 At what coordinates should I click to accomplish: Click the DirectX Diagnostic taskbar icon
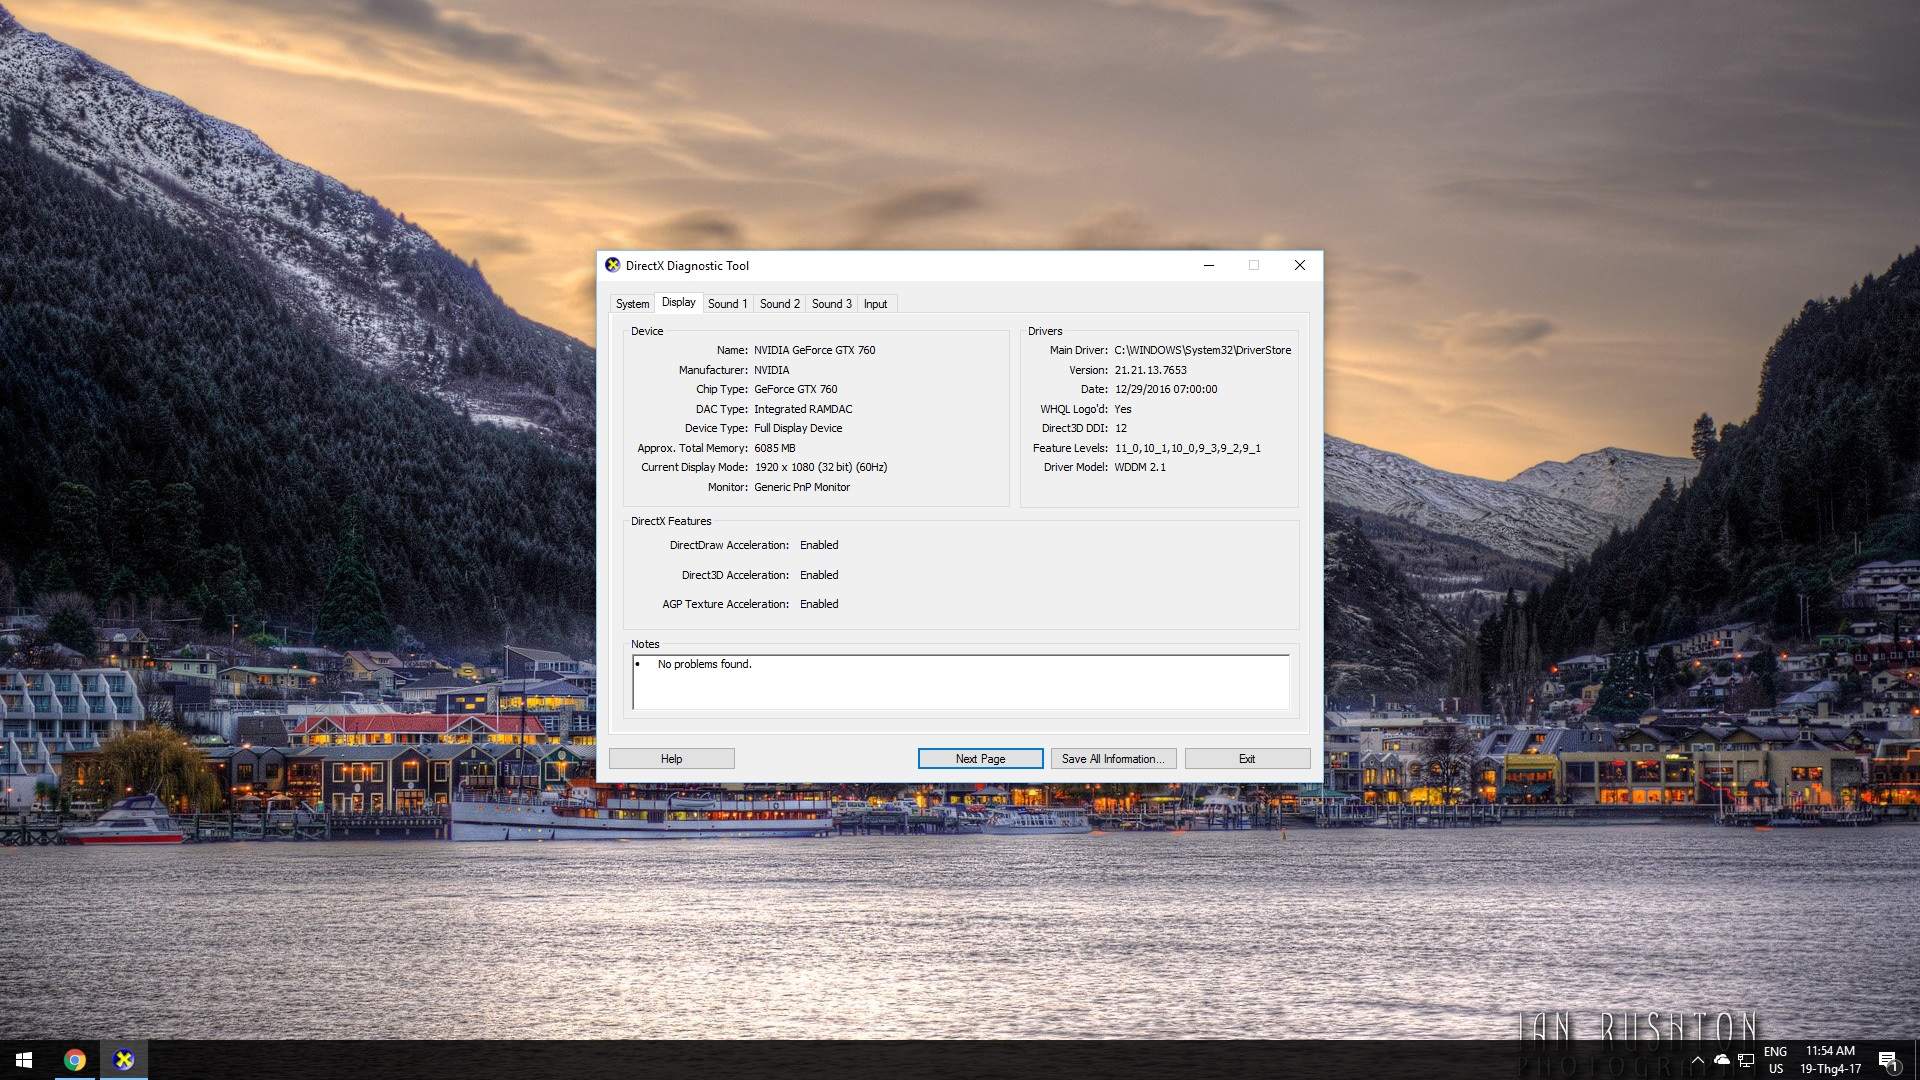point(124,1060)
